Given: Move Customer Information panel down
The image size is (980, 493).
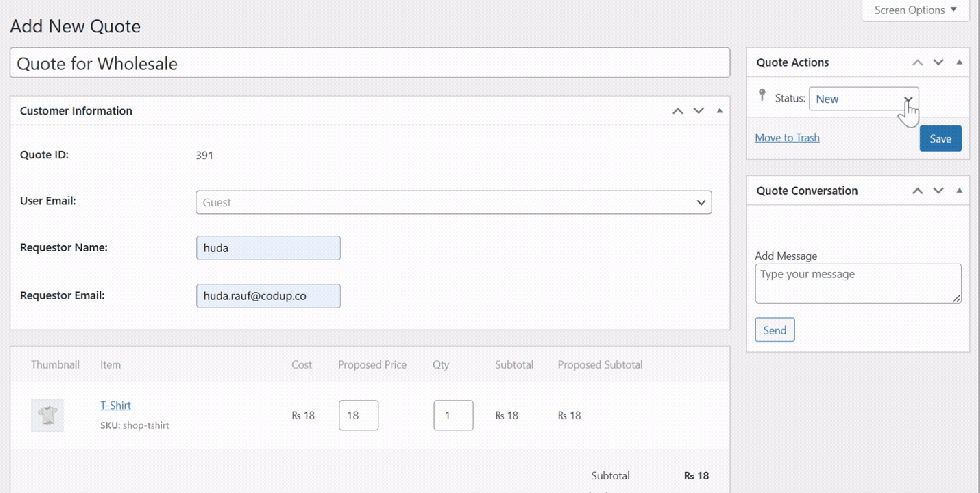Looking at the screenshot, I should (698, 111).
